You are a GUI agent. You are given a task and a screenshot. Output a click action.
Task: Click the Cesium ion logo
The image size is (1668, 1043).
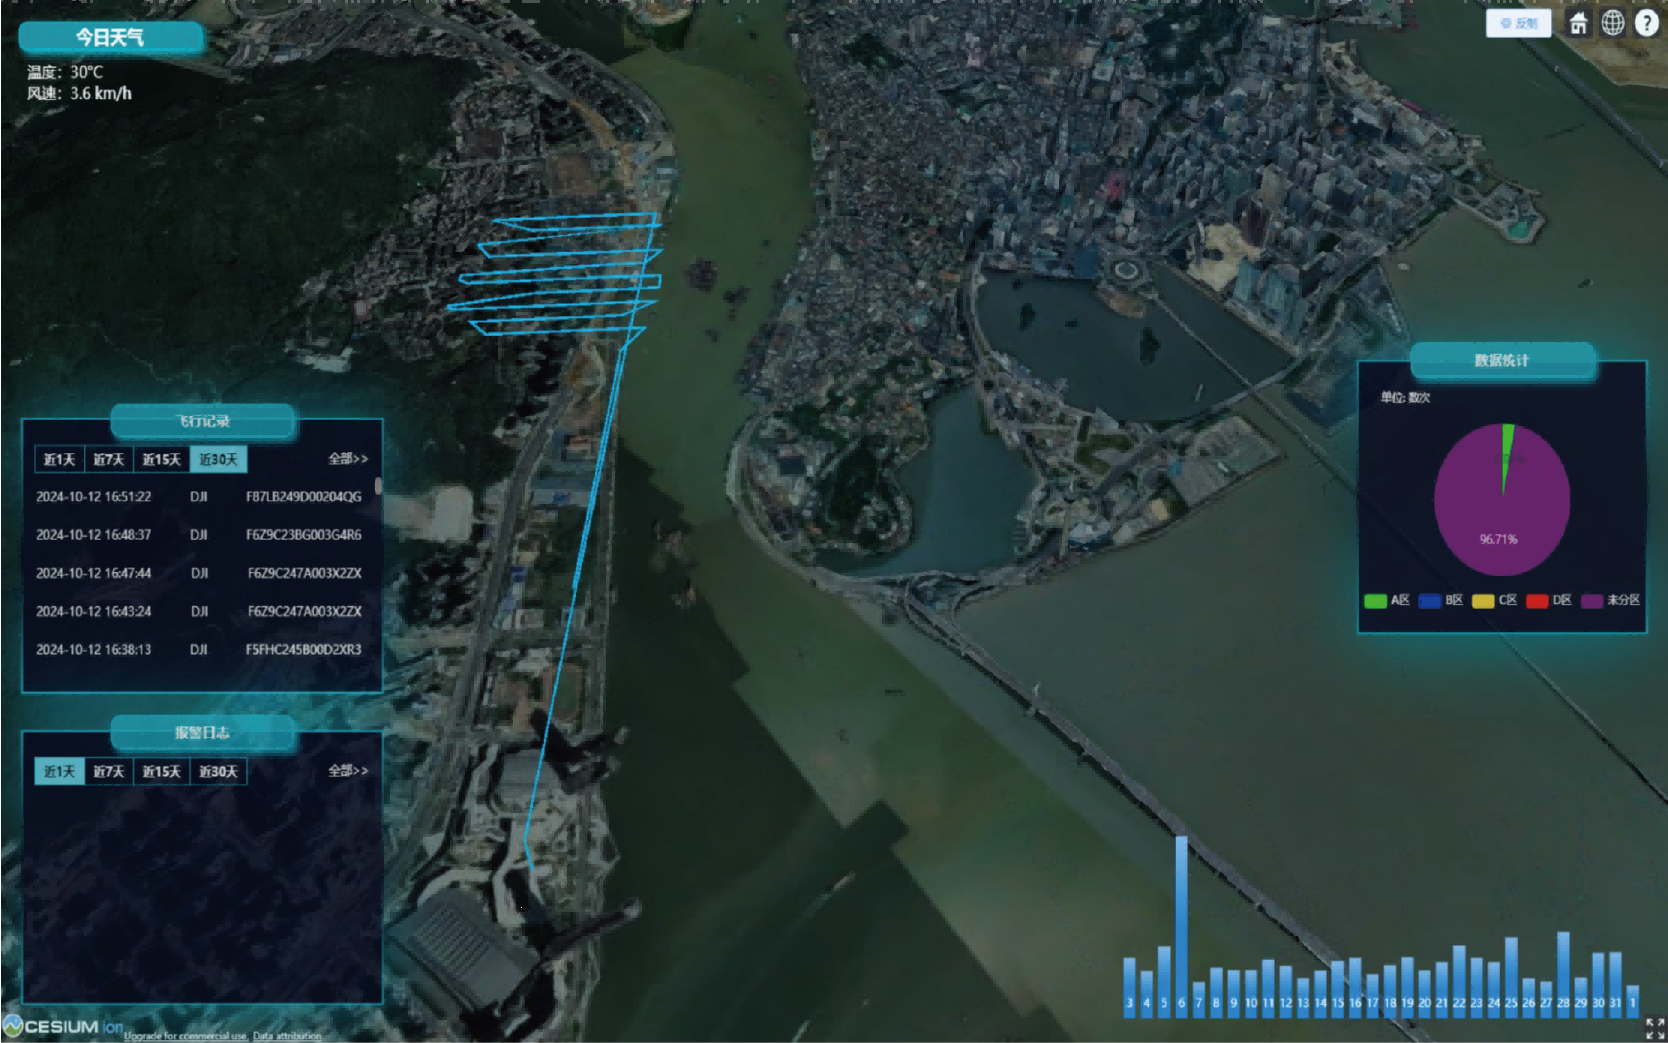pos(62,1027)
